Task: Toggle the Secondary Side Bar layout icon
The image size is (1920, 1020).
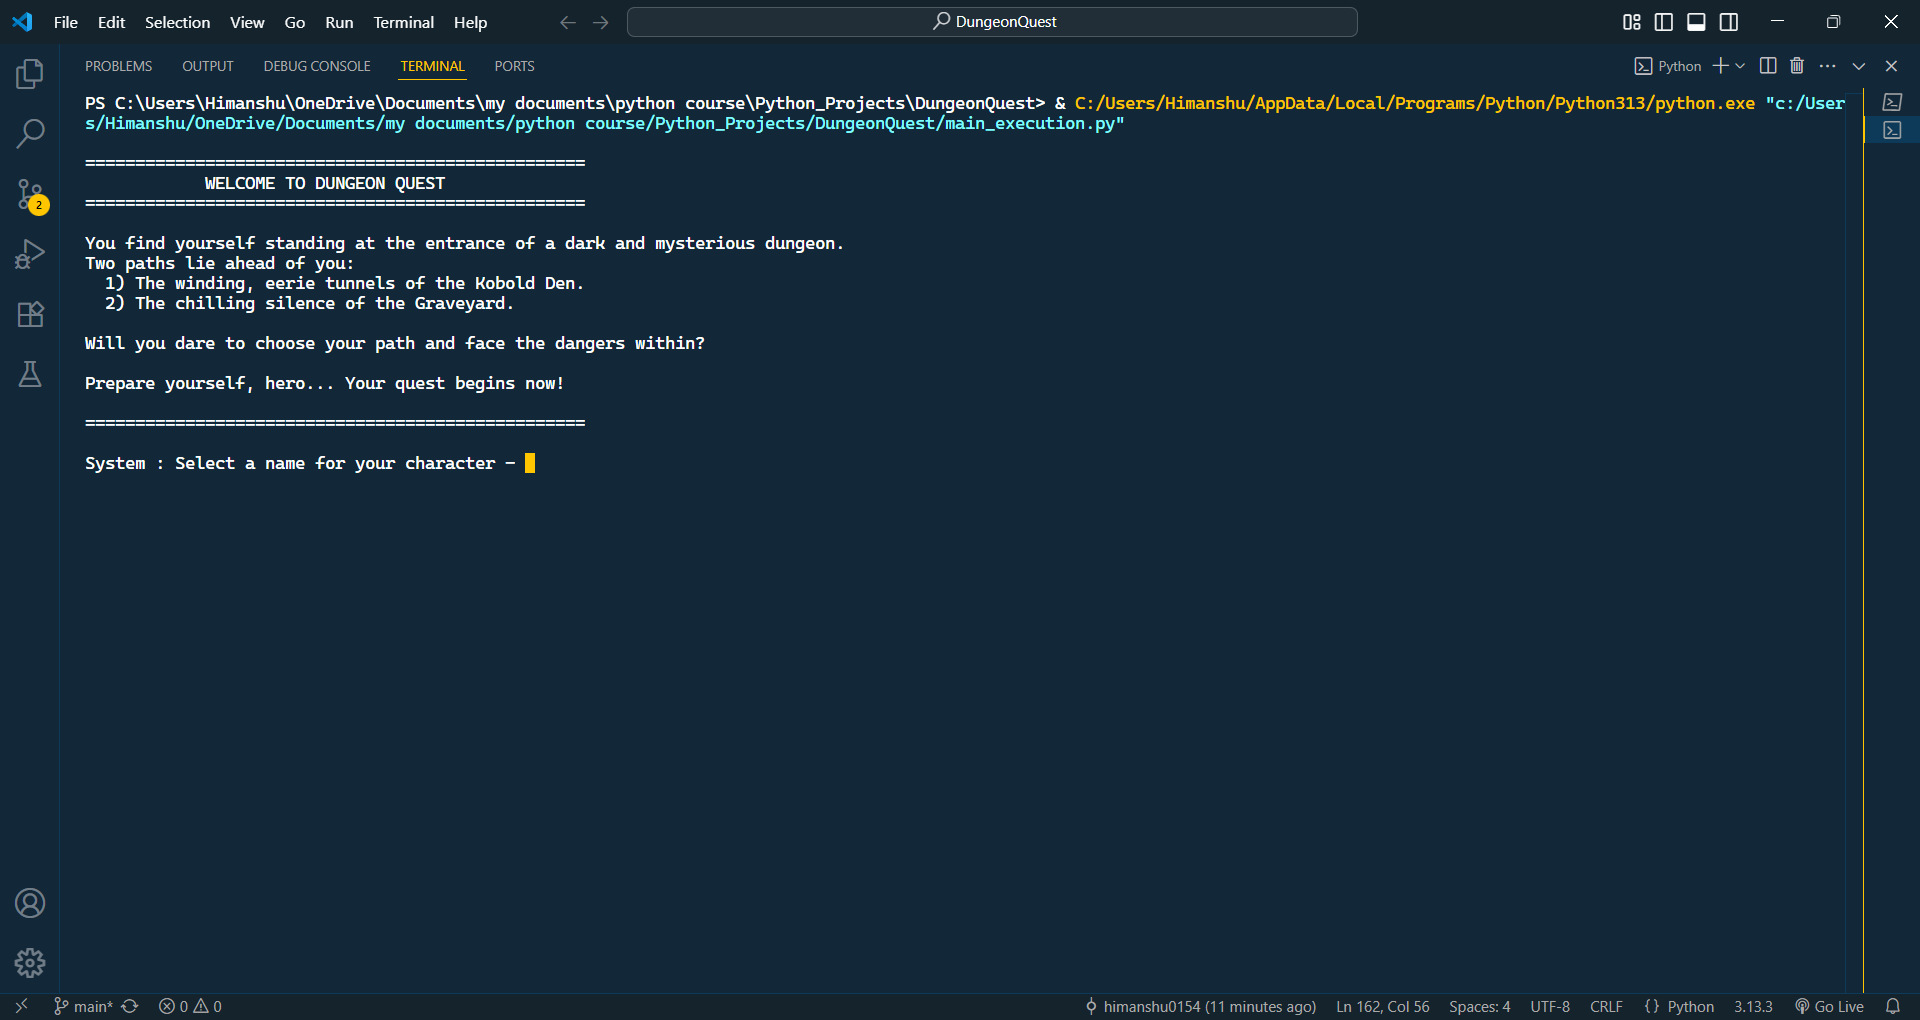Action: point(1729,22)
